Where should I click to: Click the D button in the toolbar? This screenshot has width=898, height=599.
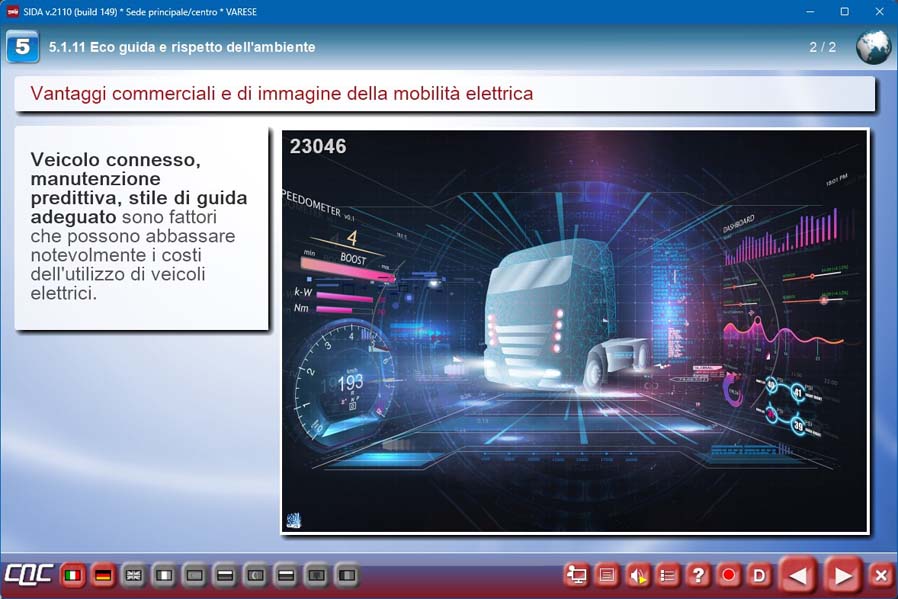(759, 575)
